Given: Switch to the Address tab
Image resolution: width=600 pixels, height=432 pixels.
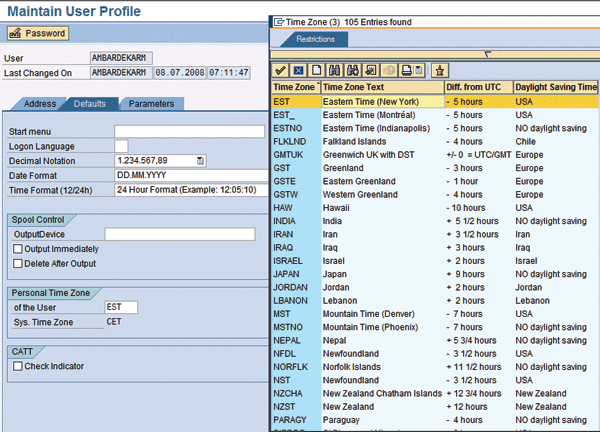Looking at the screenshot, I should click(x=40, y=103).
